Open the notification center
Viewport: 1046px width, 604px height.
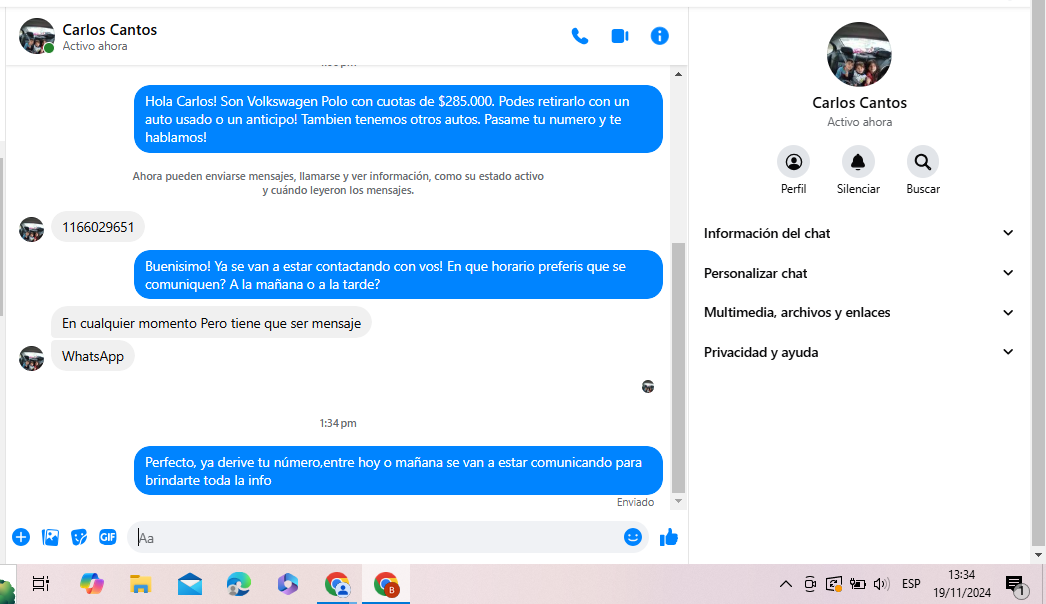tap(1016, 585)
